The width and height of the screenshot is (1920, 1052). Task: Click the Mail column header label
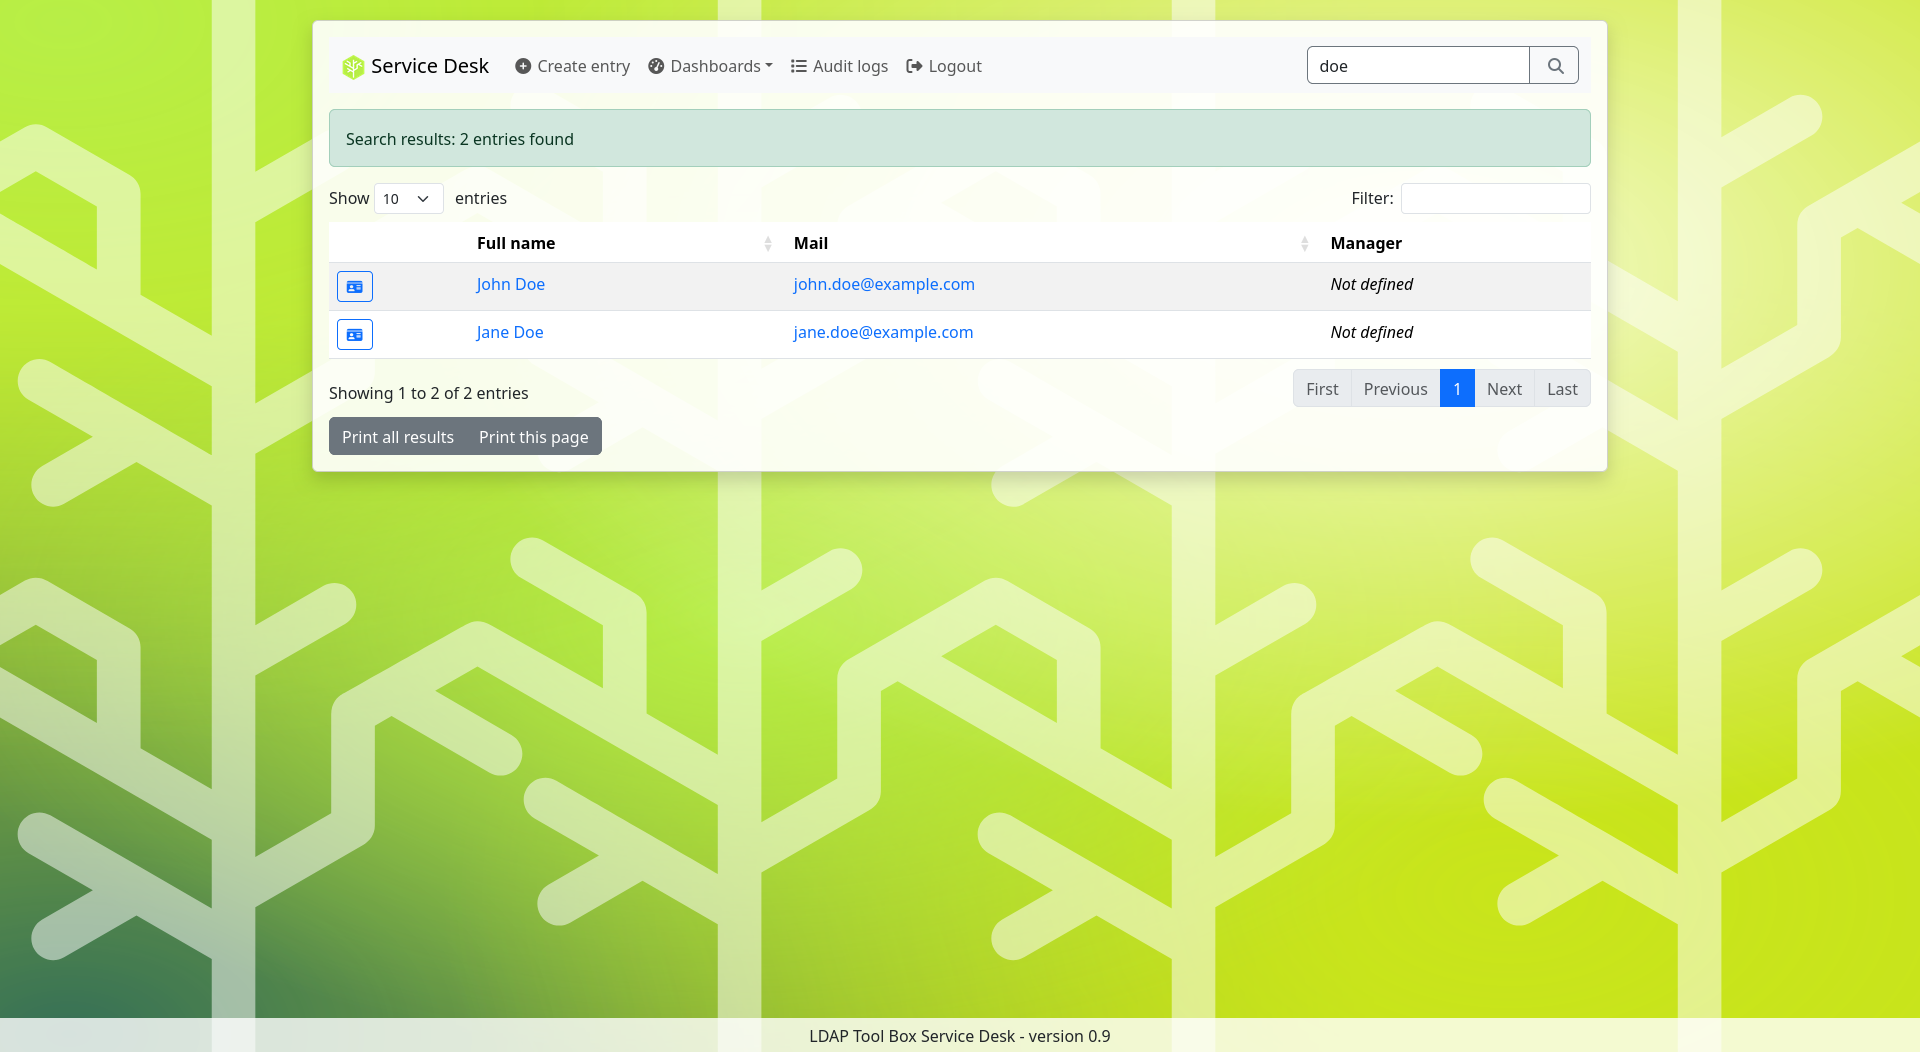click(811, 243)
